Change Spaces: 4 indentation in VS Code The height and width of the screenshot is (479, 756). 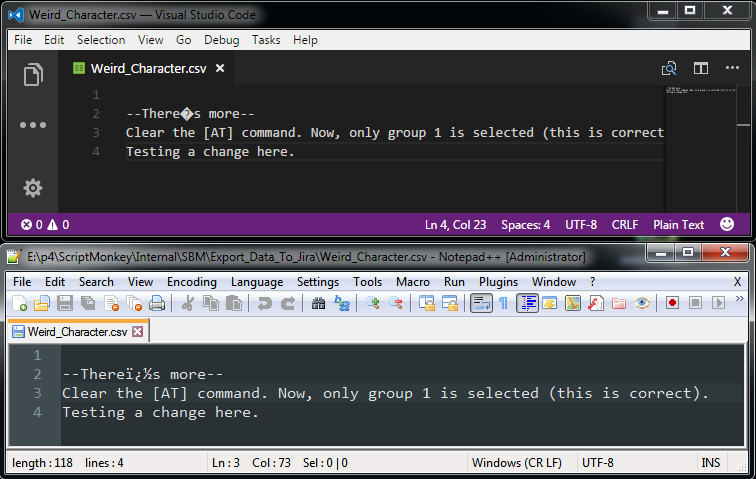(x=526, y=225)
